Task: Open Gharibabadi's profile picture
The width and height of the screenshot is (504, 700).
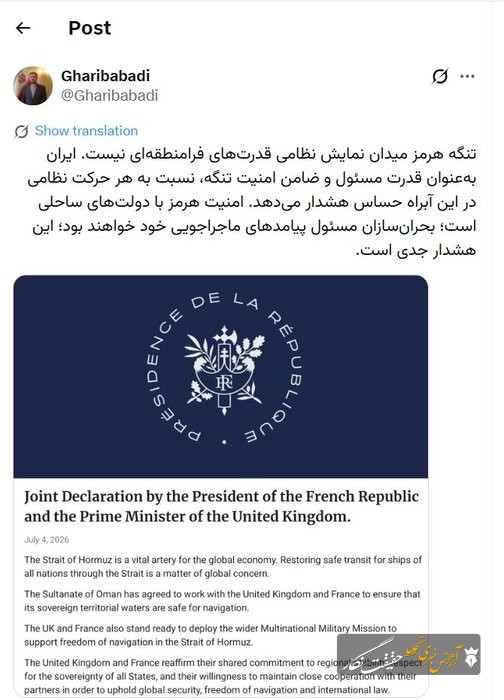Action: coord(33,86)
